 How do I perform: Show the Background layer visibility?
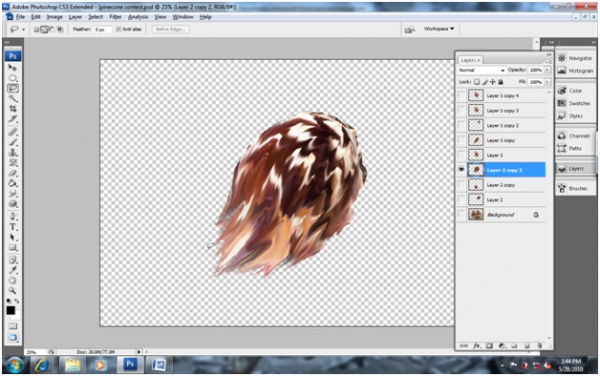coord(461,215)
